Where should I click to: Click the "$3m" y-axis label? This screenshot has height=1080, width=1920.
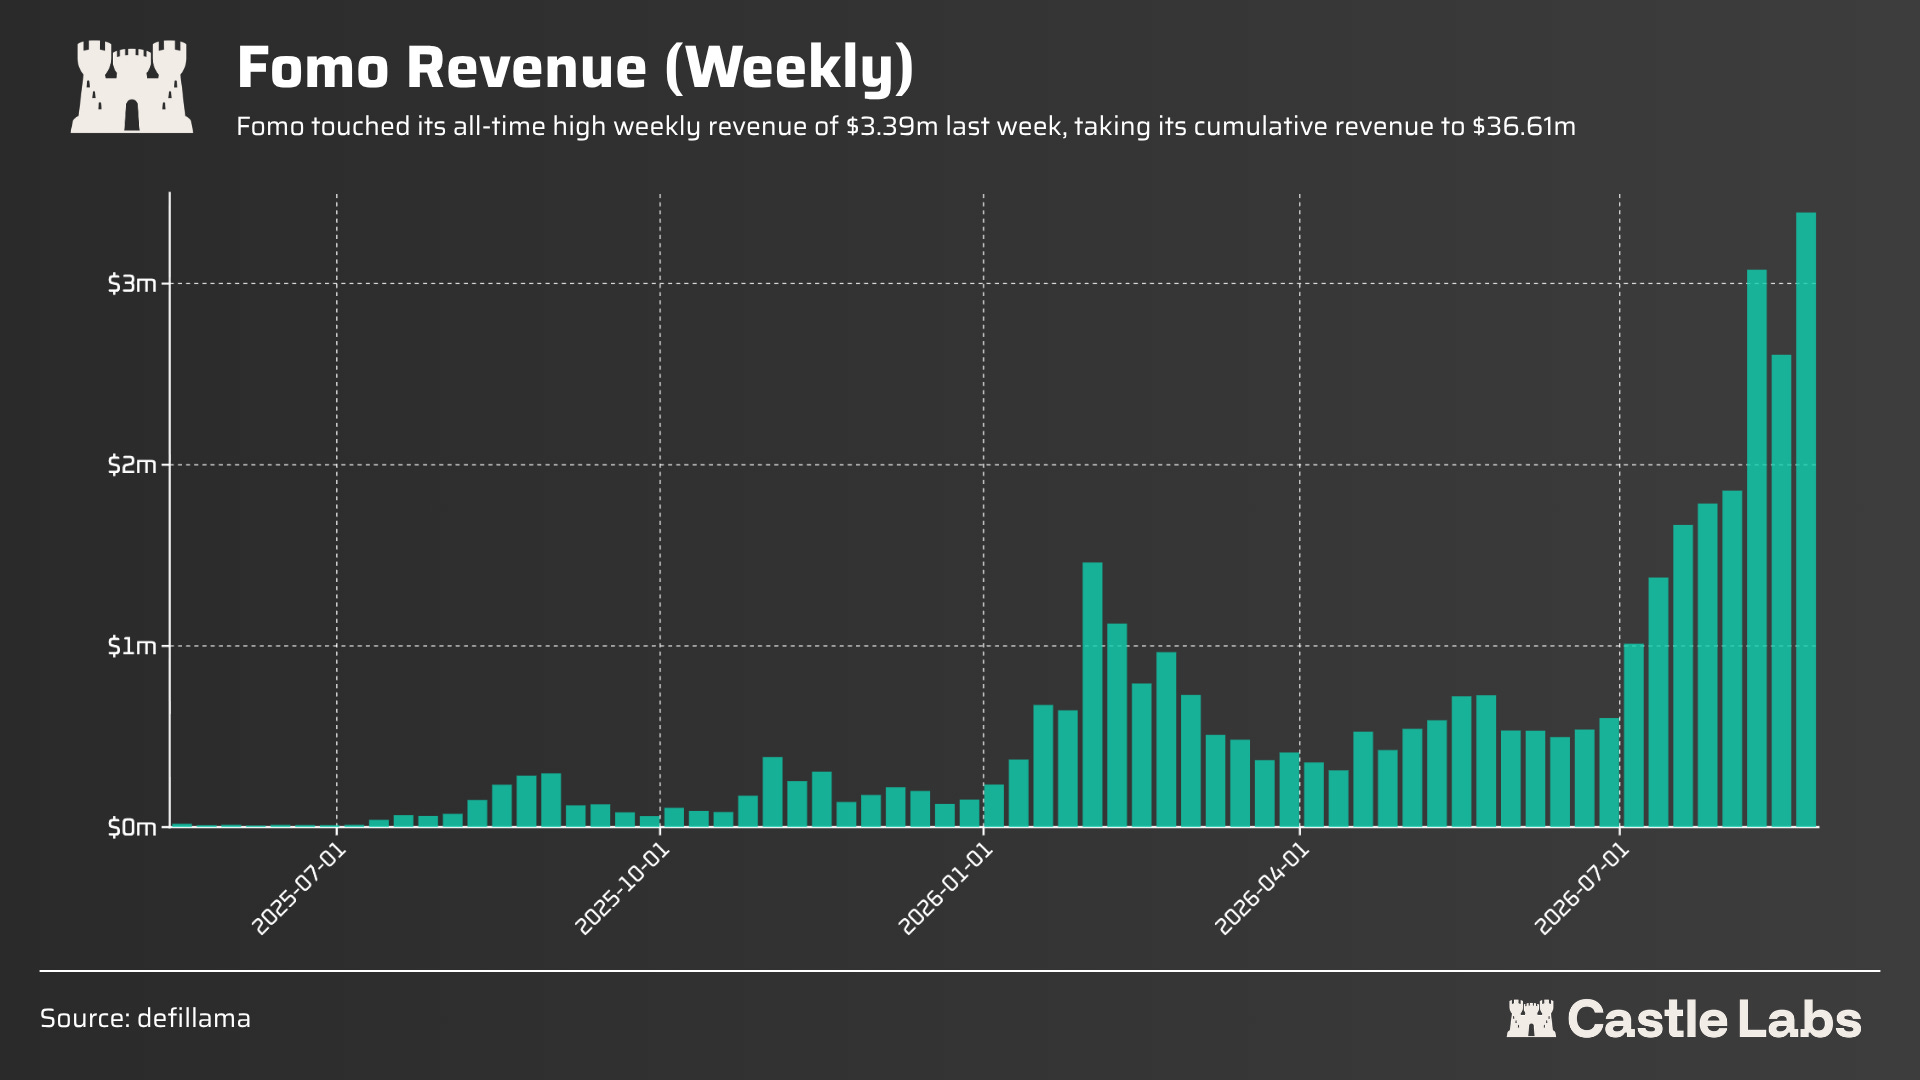coord(132,284)
